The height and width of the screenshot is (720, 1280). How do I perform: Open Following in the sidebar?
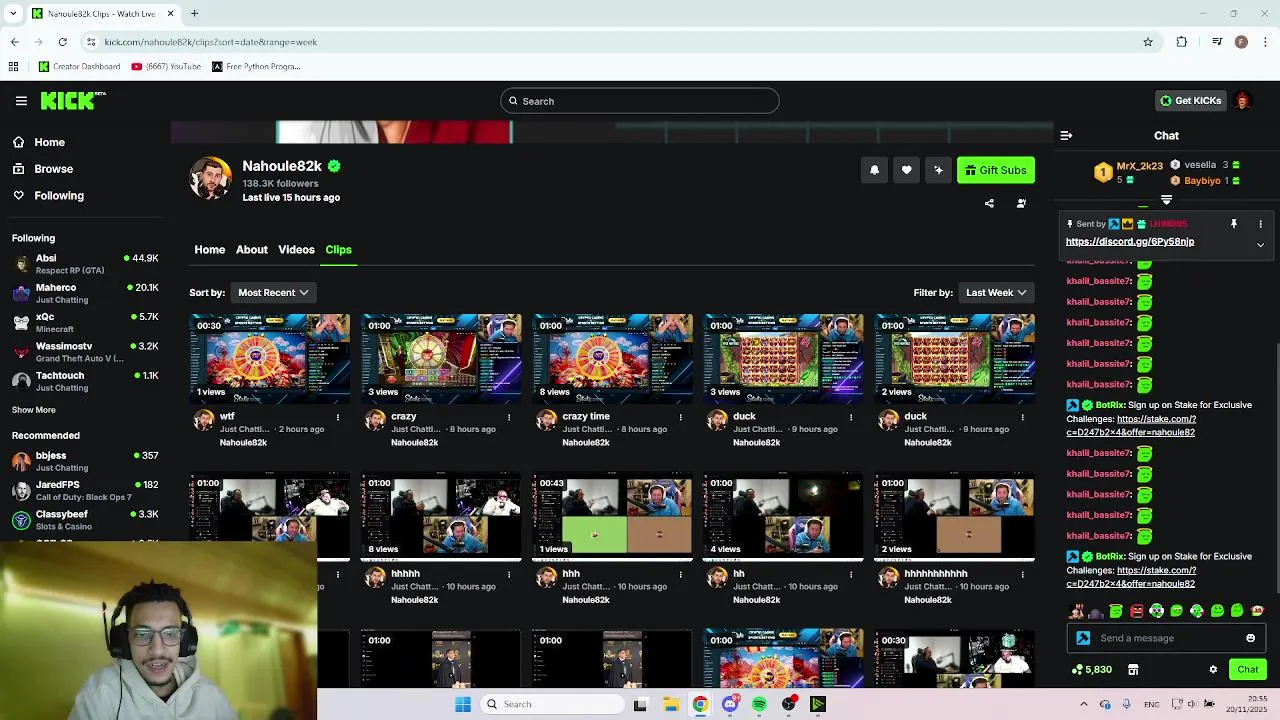click(48, 196)
